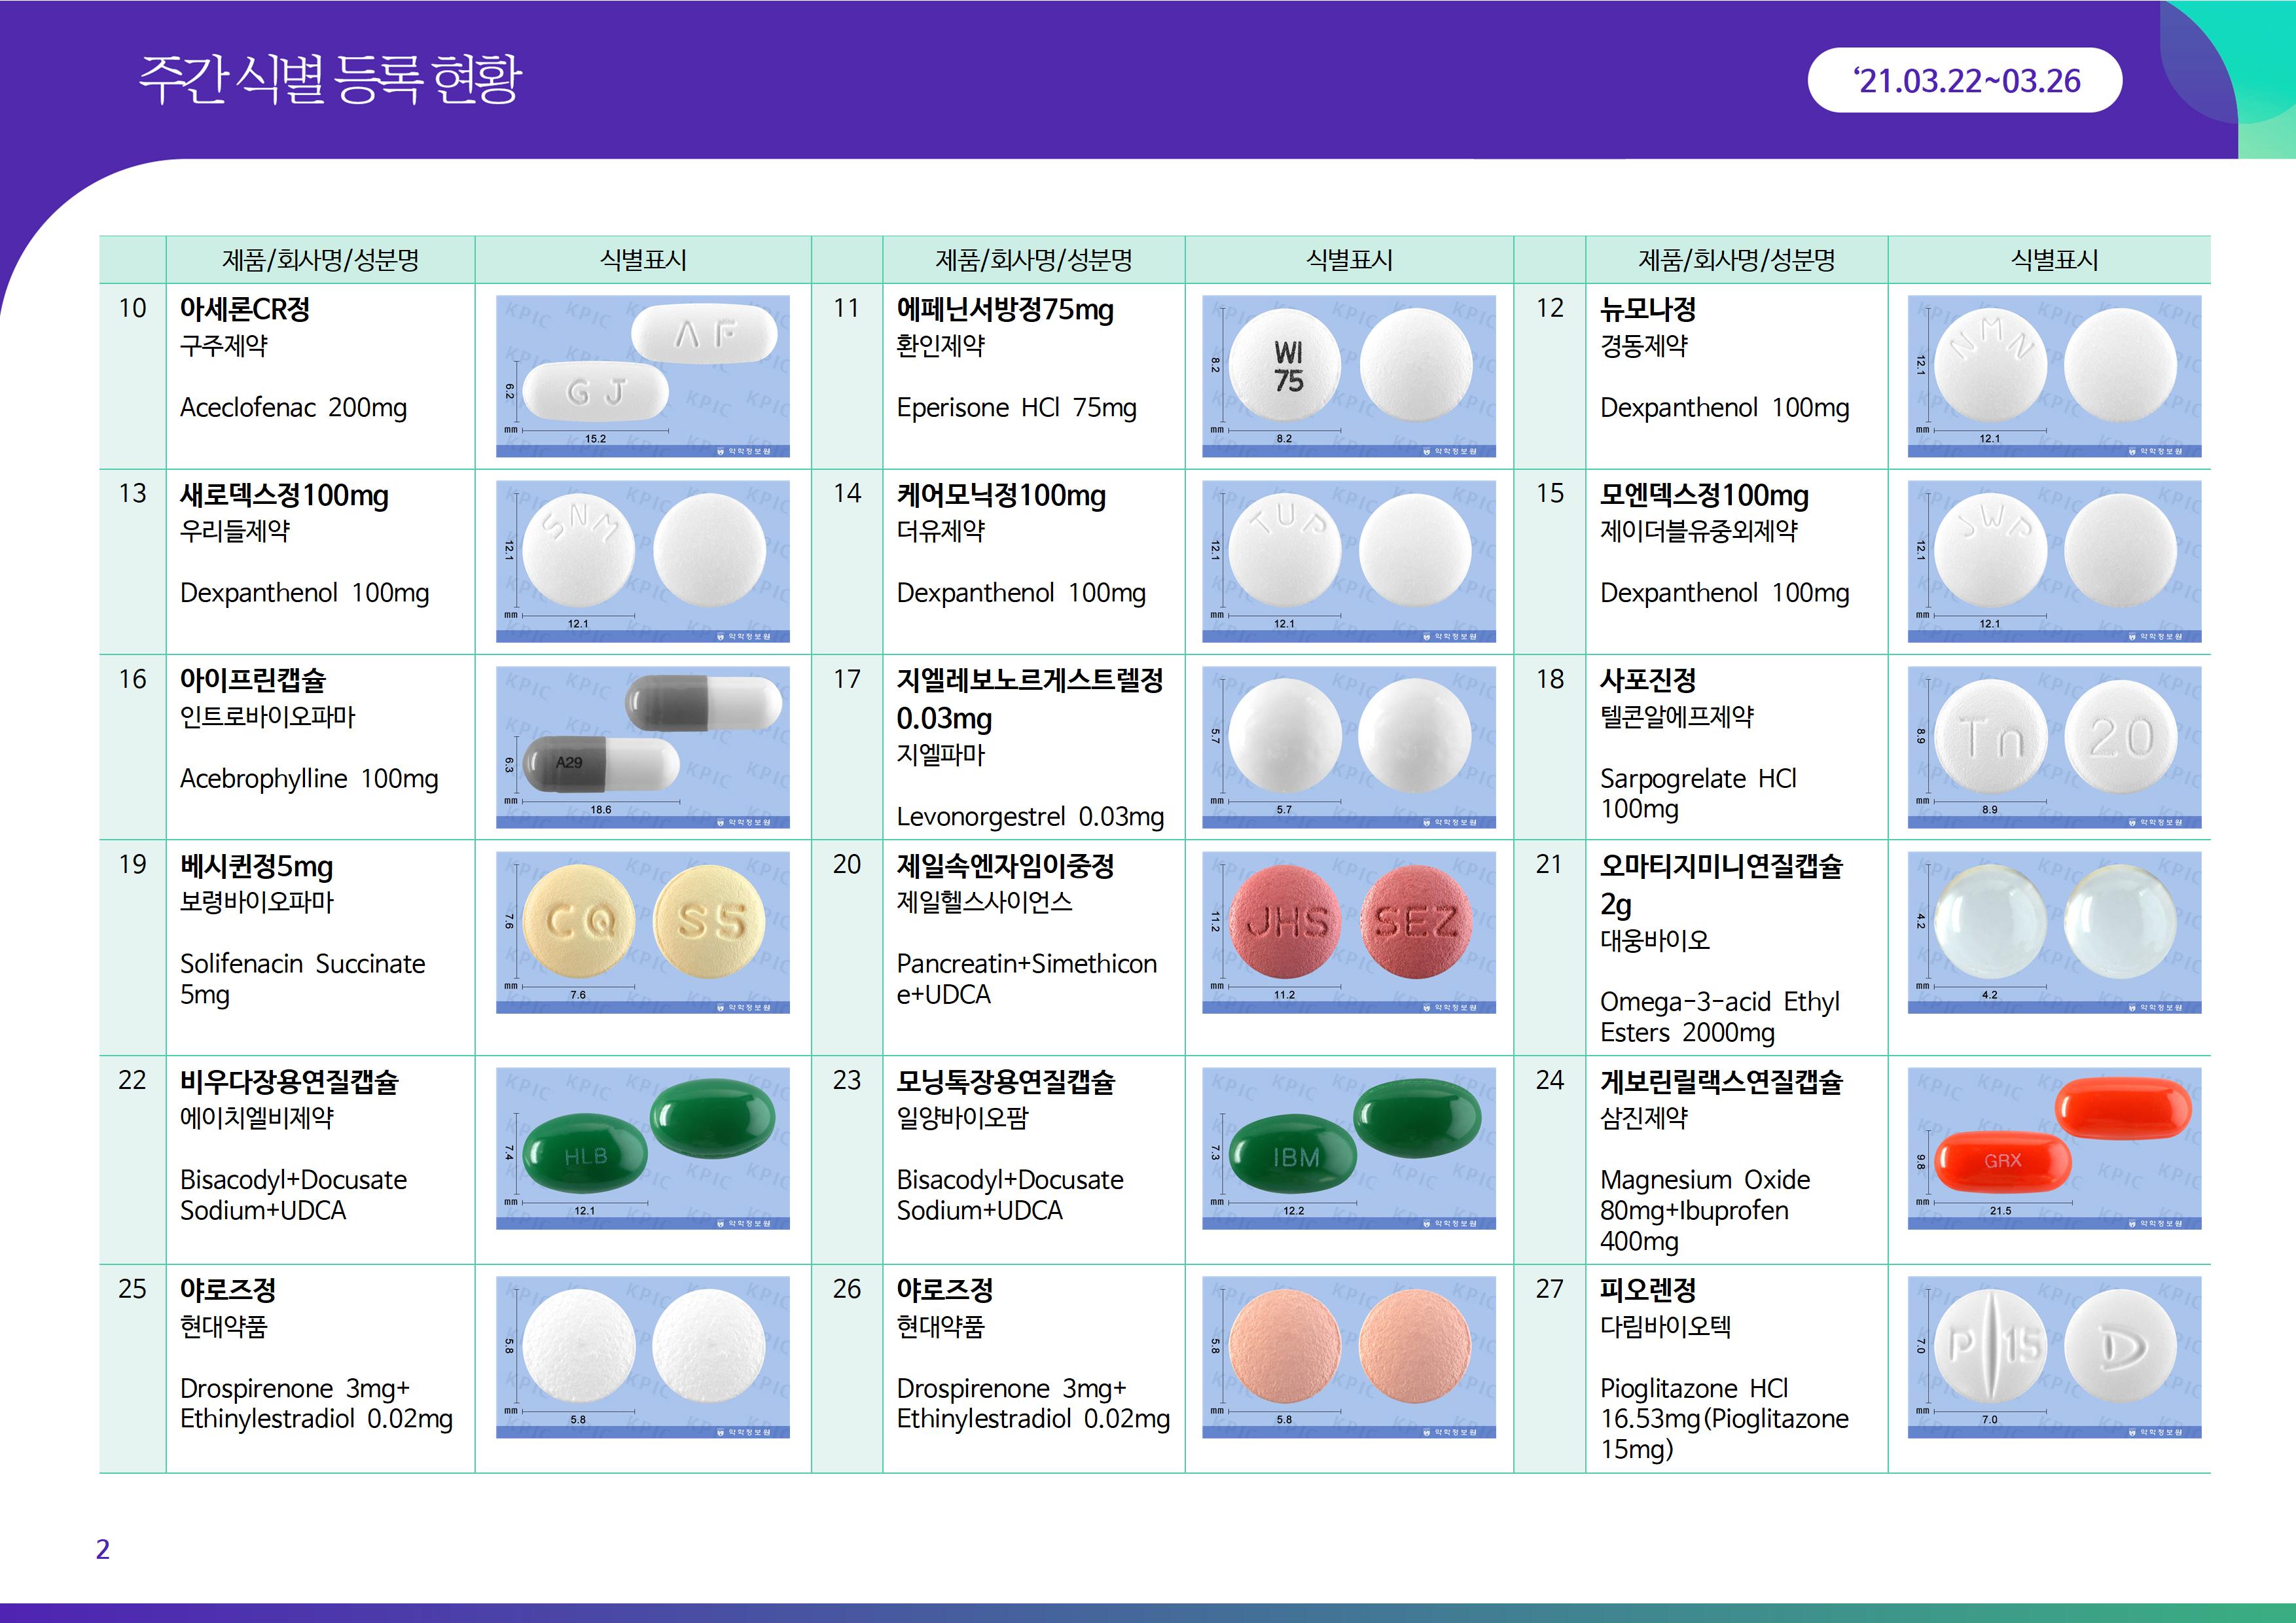Click the first 식별표시 column header

[x=642, y=260]
